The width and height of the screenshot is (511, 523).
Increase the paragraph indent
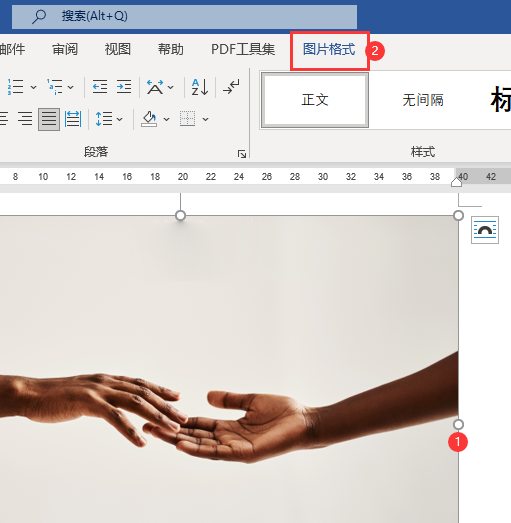(x=124, y=86)
